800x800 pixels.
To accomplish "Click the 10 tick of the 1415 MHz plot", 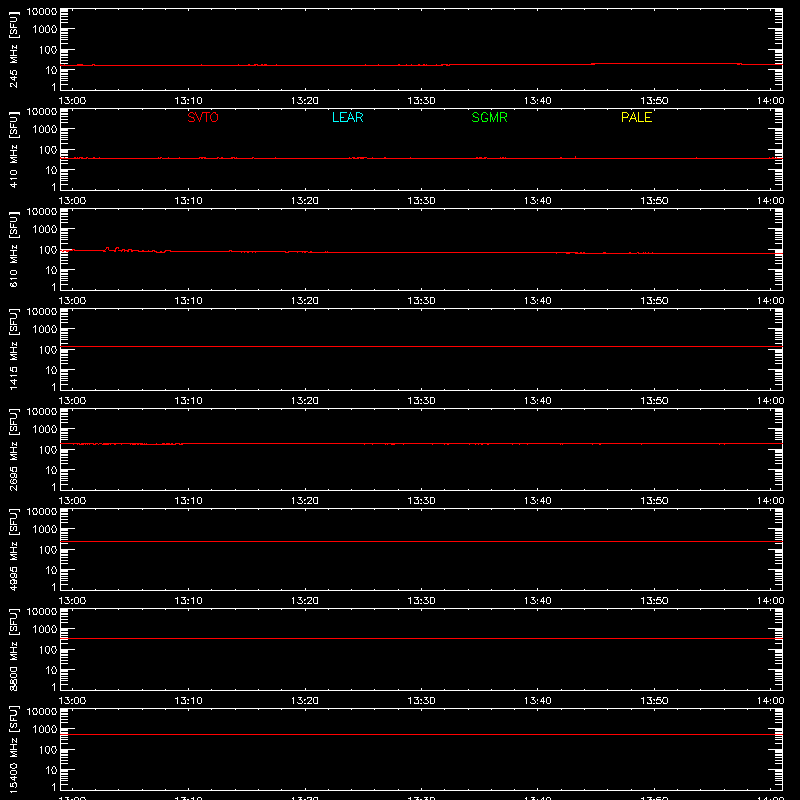I will coord(51,370).
